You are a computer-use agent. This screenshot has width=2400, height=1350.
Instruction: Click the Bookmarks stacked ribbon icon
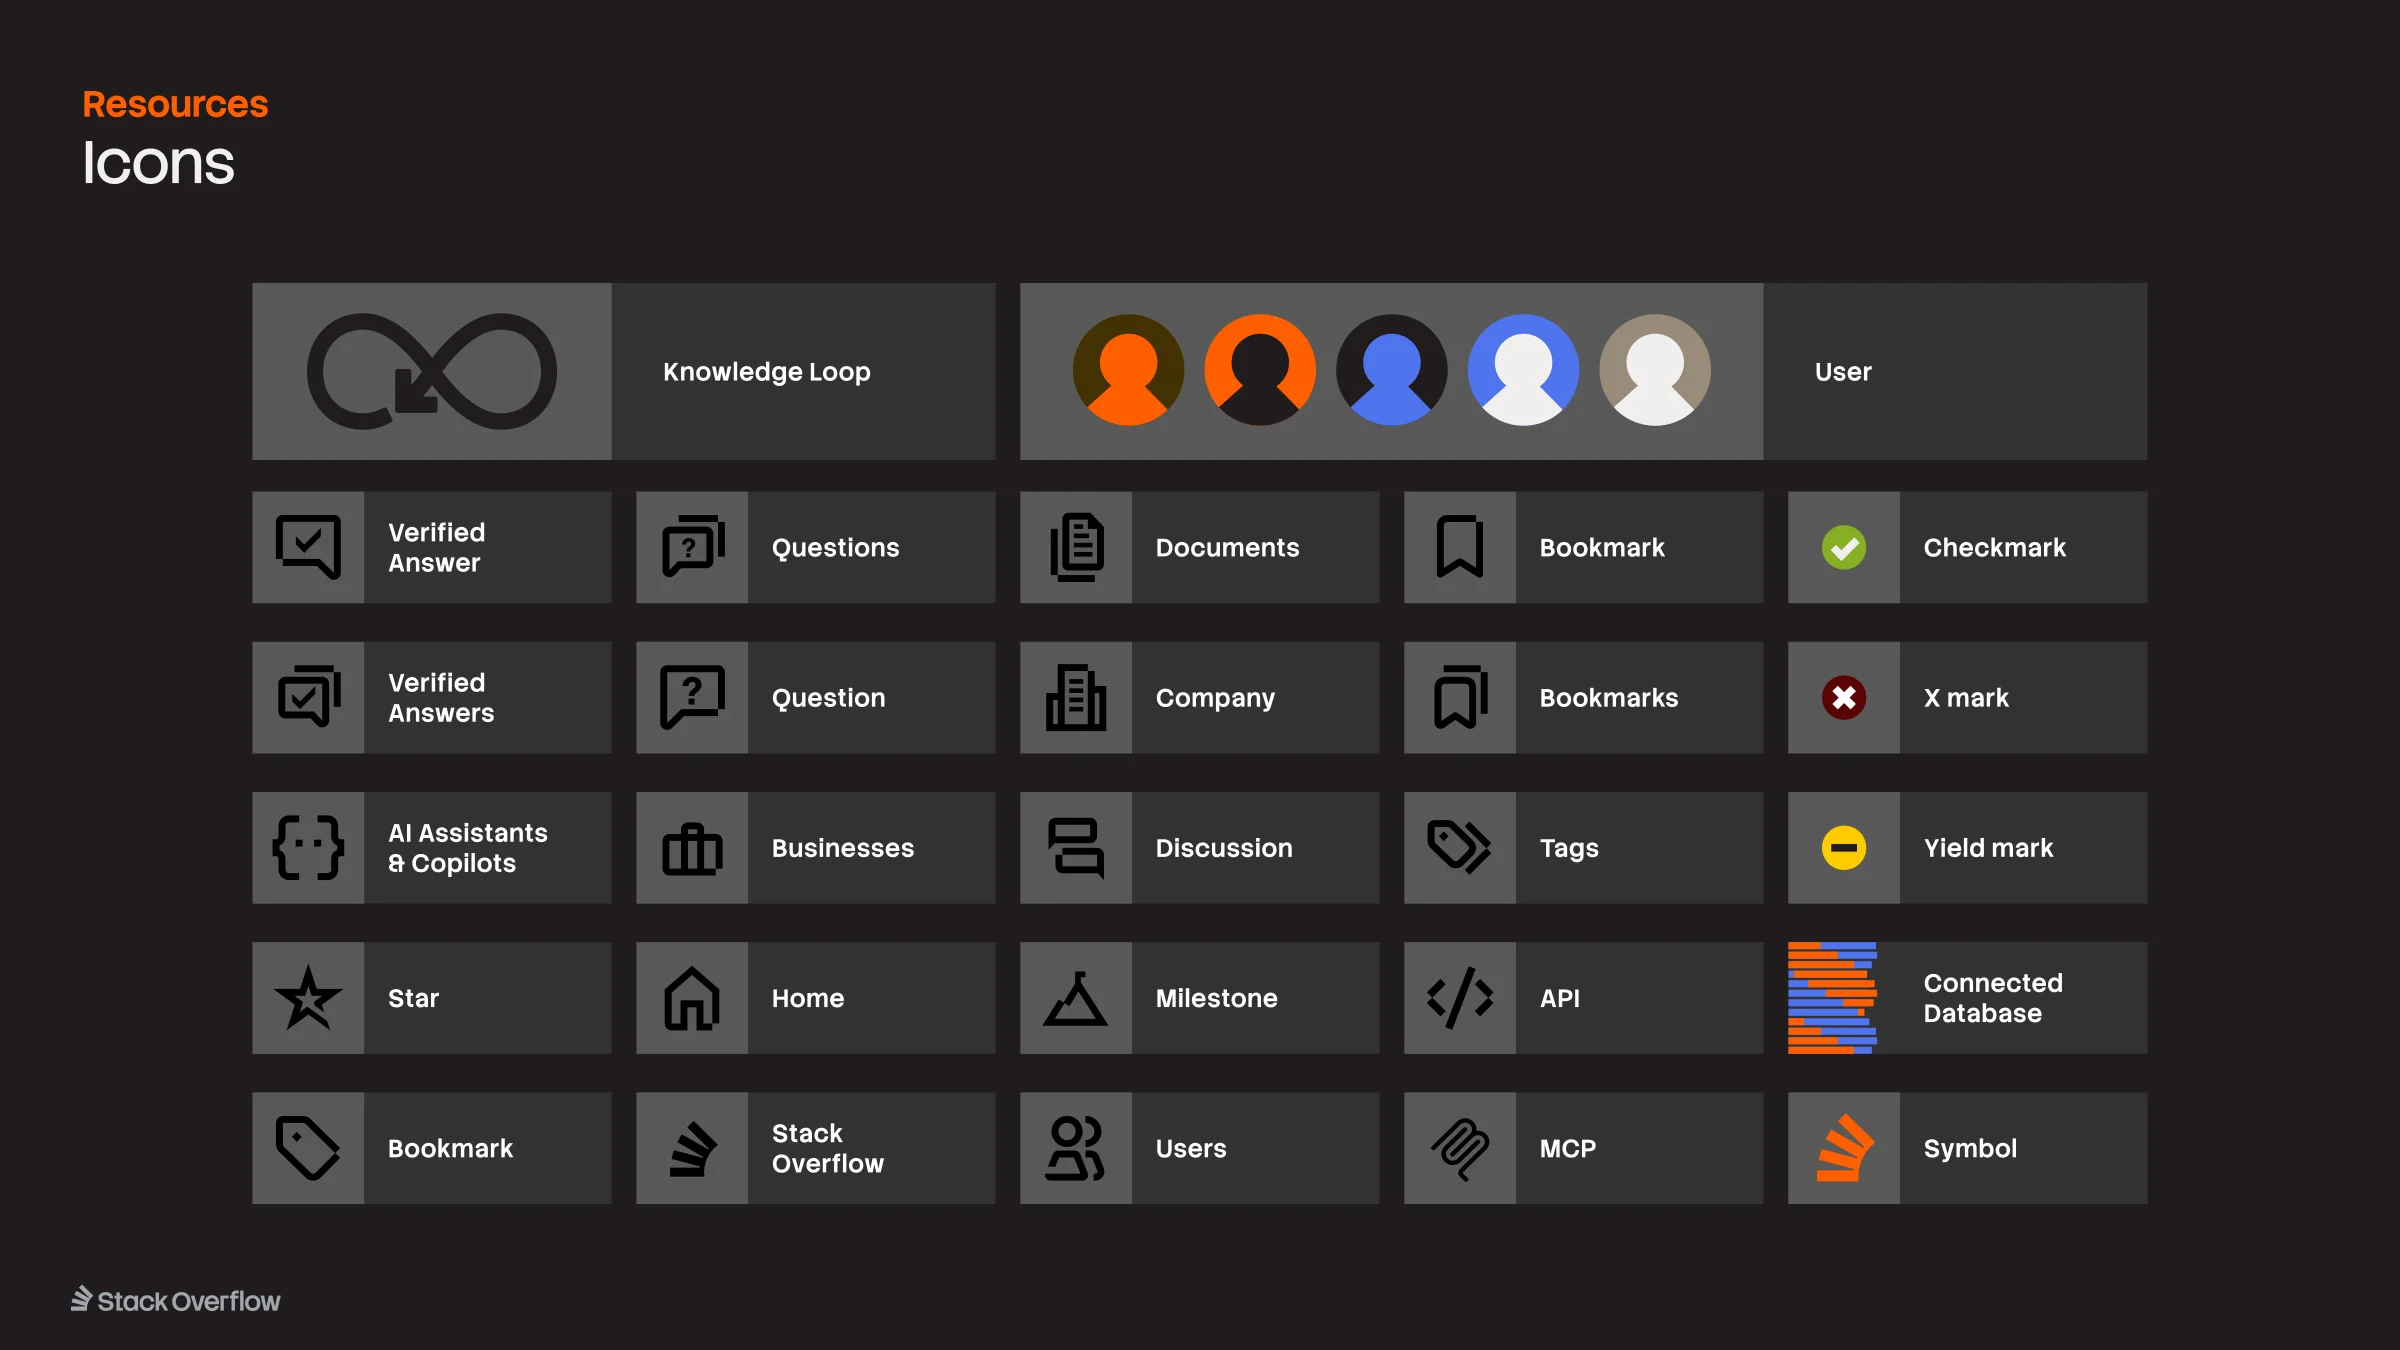pos(1460,697)
